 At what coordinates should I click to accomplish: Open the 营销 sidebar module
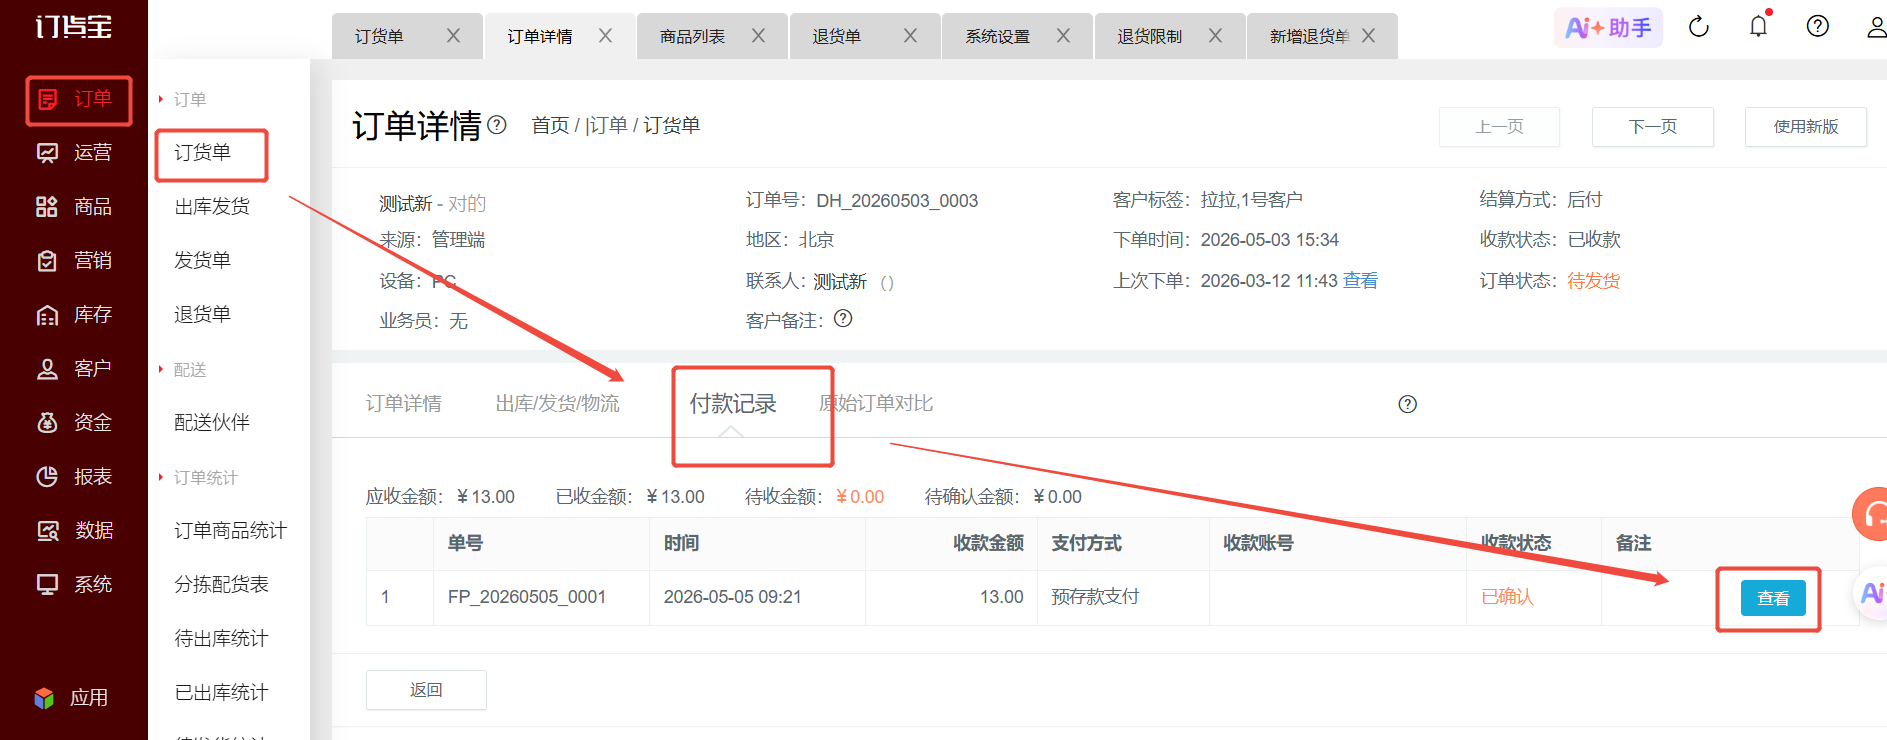pos(74,261)
